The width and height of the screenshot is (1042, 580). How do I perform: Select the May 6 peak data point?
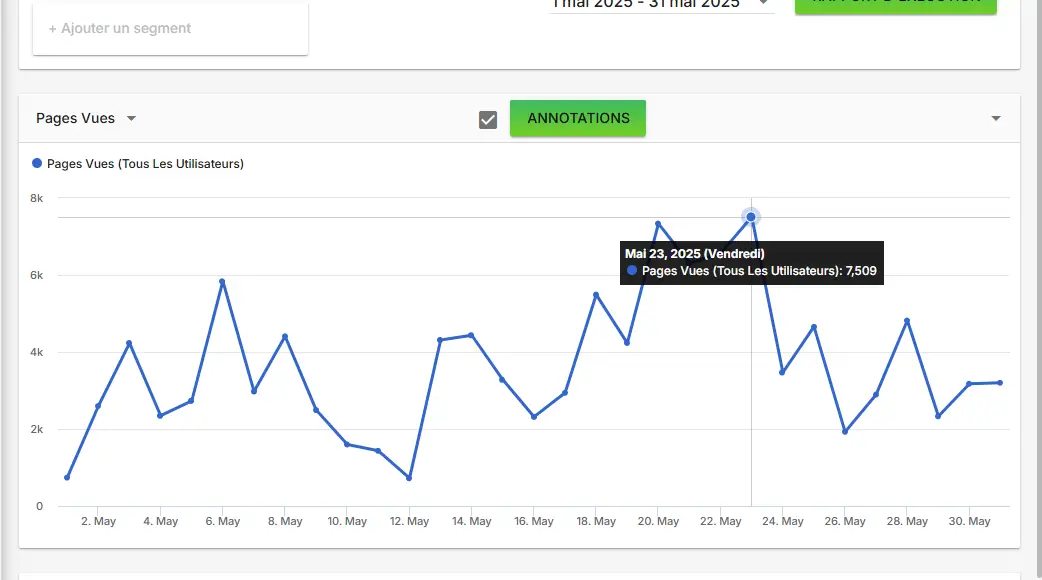[222, 282]
